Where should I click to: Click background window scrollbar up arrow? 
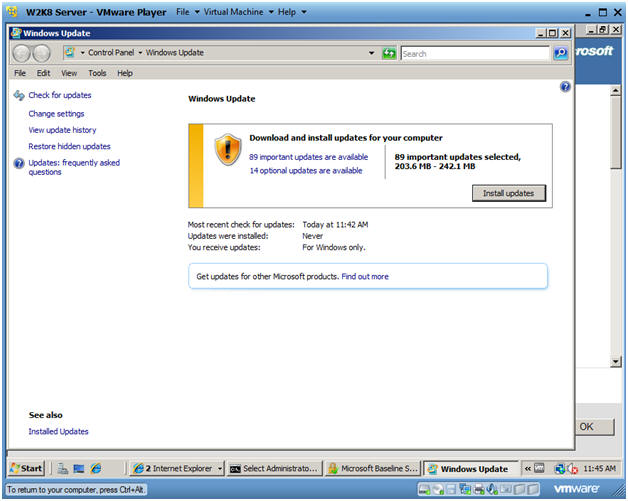click(616, 91)
